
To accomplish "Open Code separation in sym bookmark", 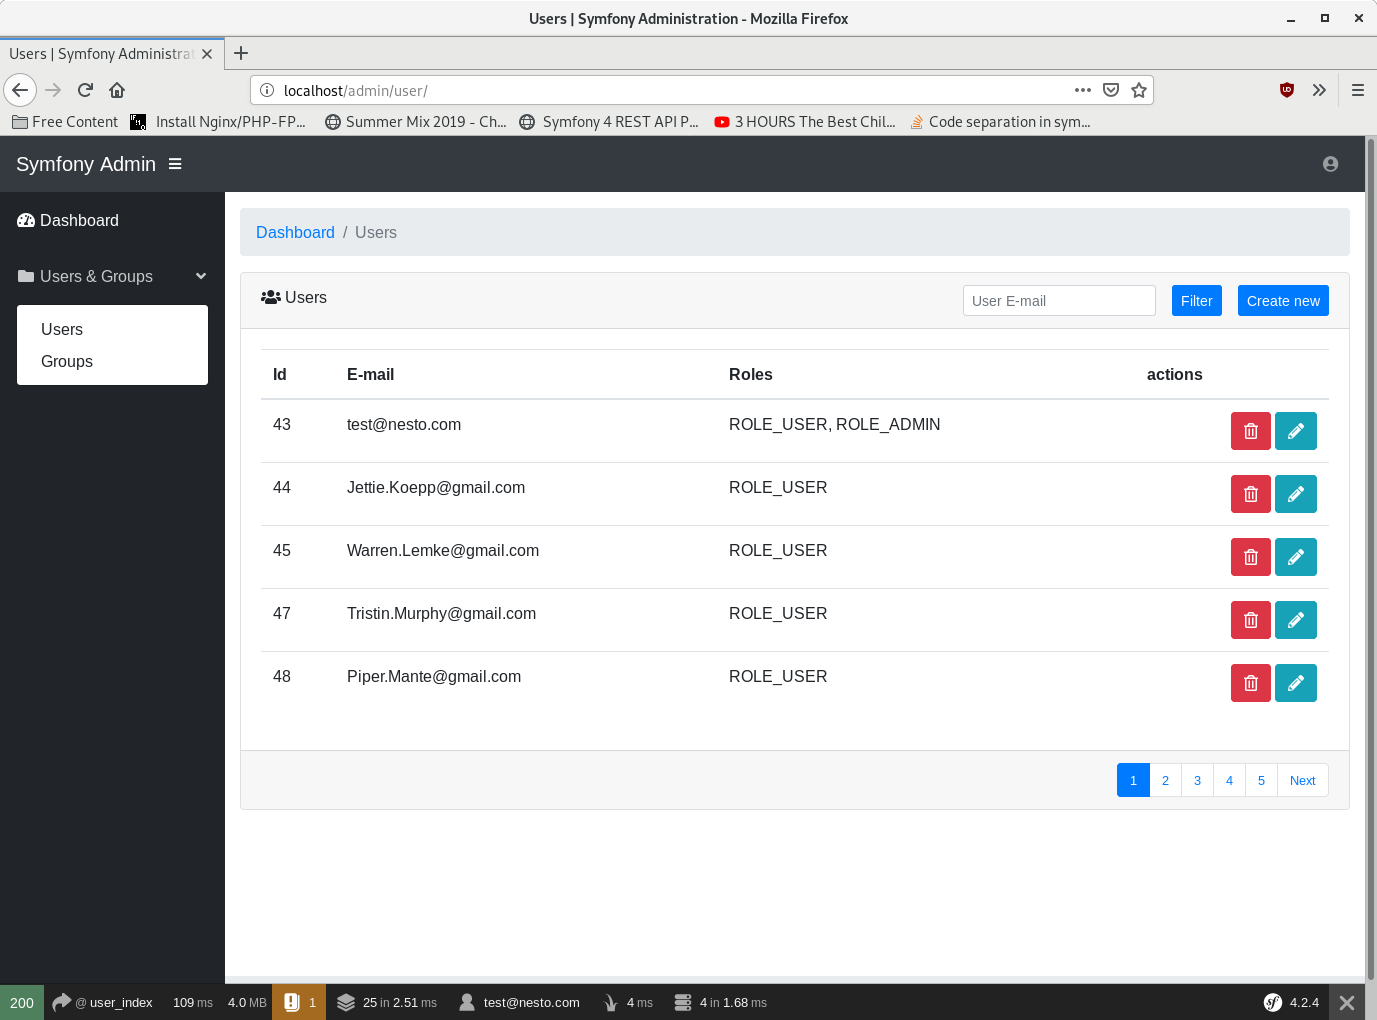I will tap(1000, 121).
